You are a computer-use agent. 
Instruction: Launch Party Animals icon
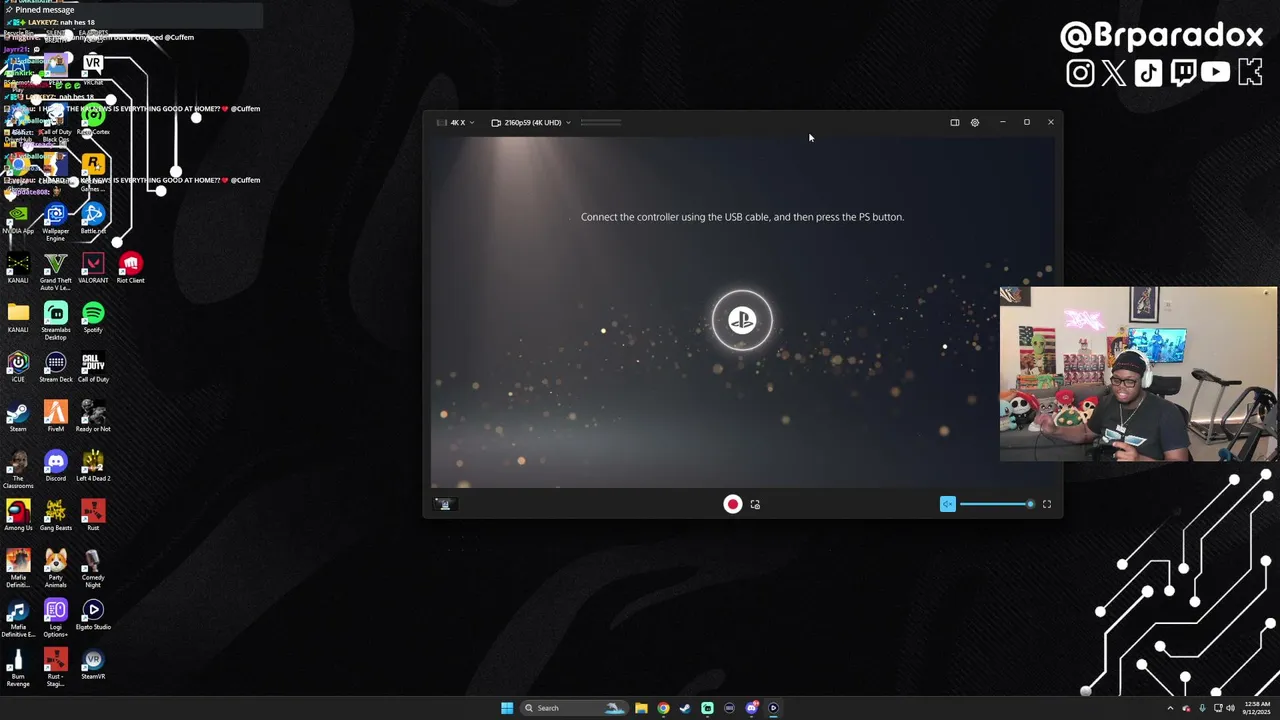[56, 569]
